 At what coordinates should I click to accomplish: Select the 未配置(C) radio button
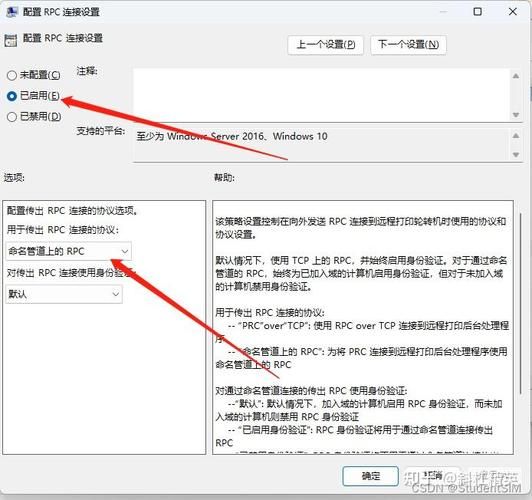pyautogui.click(x=12, y=75)
